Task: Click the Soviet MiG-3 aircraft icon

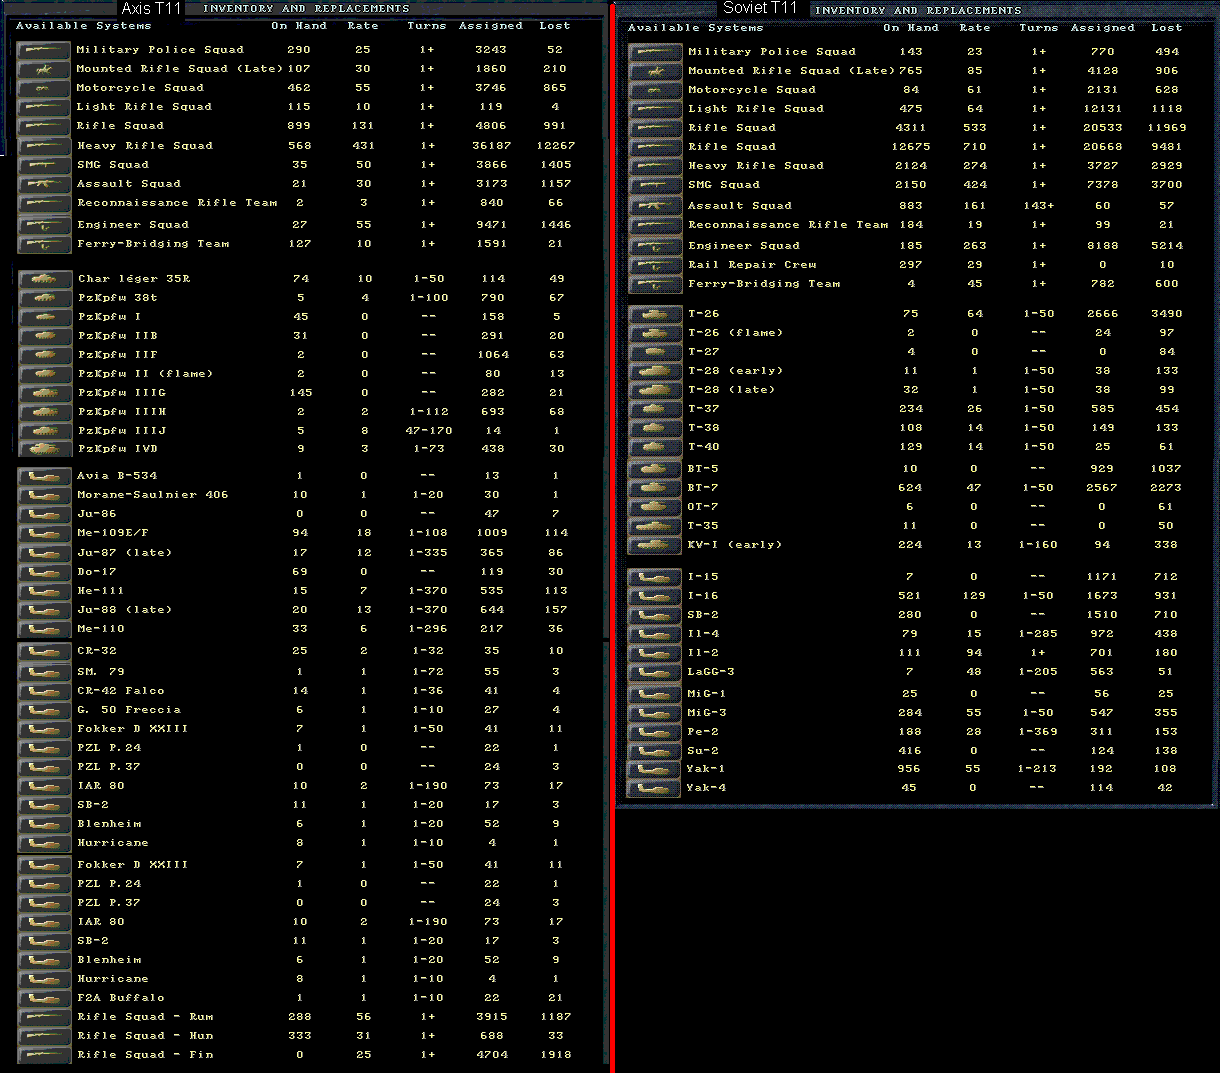Action: 654,712
